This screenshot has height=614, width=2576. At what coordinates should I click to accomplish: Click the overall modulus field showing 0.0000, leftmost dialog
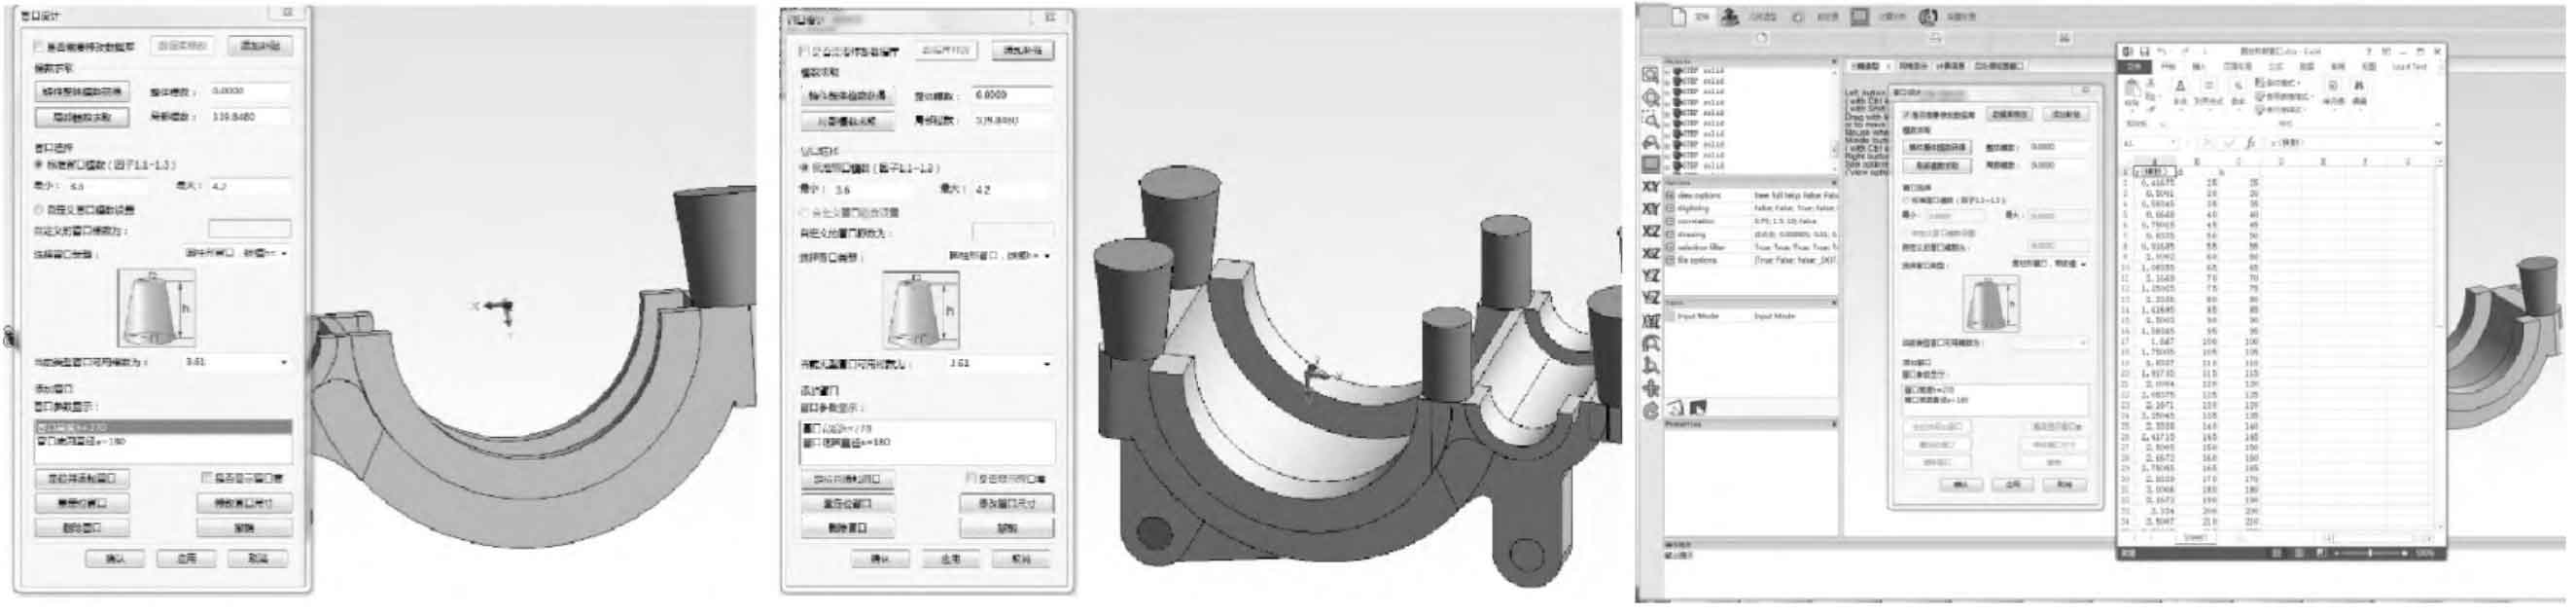(249, 91)
